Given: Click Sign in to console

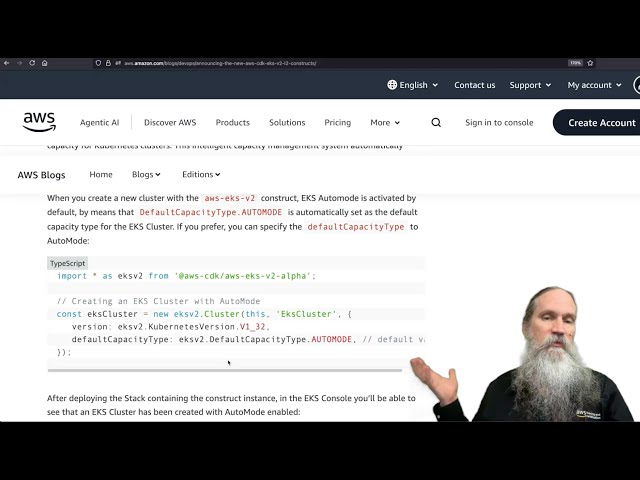Looking at the screenshot, I should click(499, 122).
